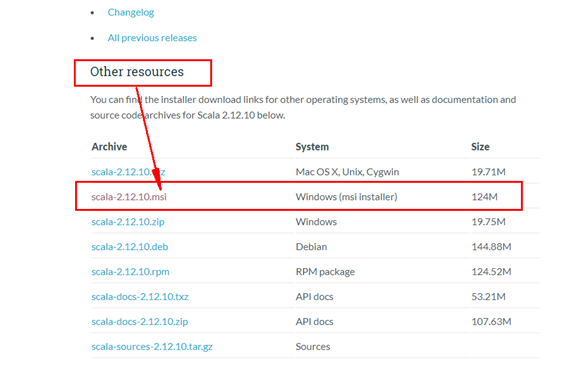Open All previous releases link
574x378 pixels.
(152, 38)
